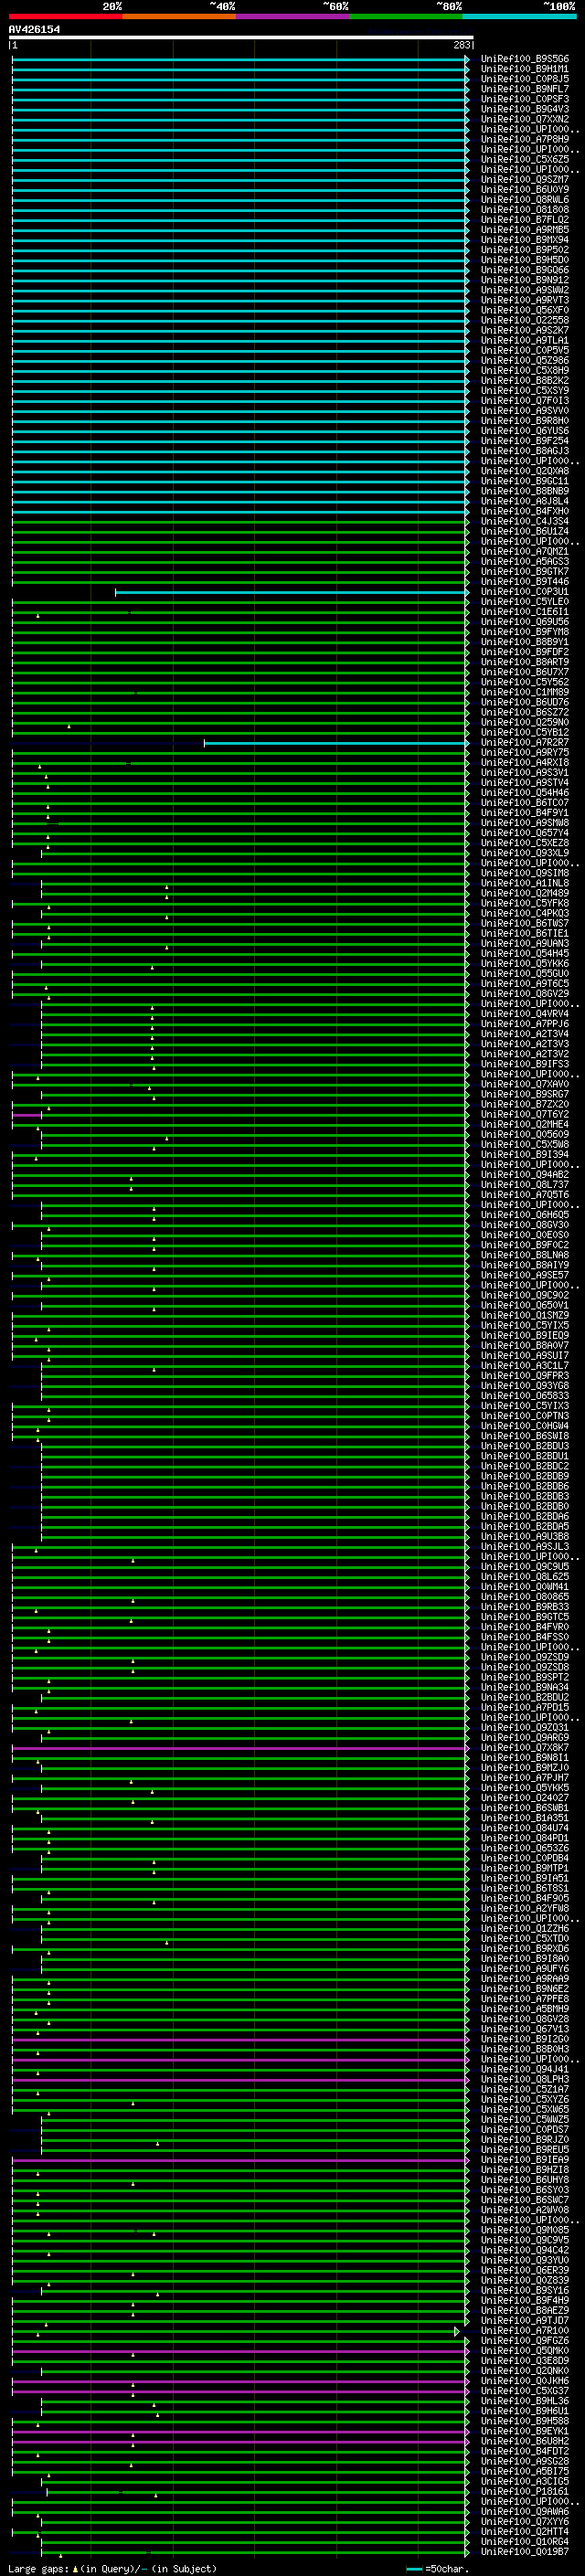
Task: Select the UniRef100_B9NFL7 hit
Action: (525, 89)
